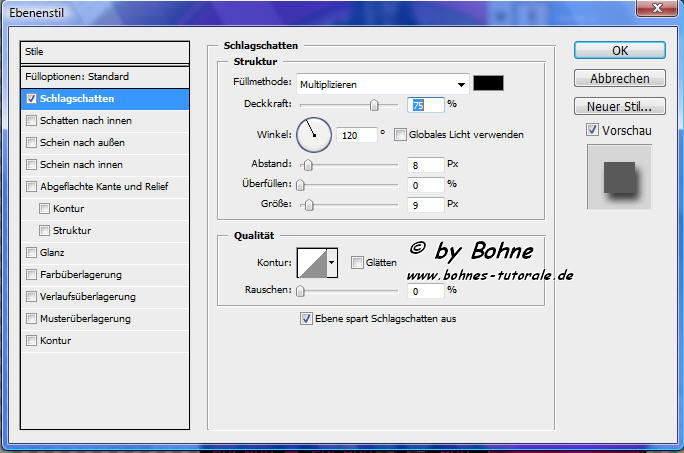This screenshot has width=684, height=453.
Task: Open the Füllmethode Multiplizieren dropdown
Action: pyautogui.click(x=383, y=84)
